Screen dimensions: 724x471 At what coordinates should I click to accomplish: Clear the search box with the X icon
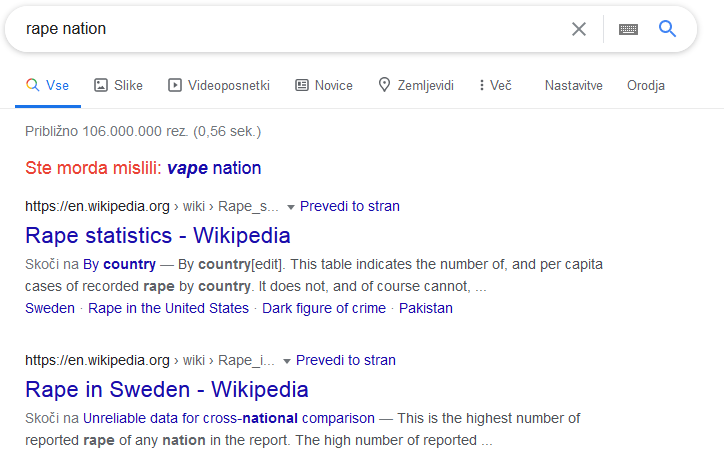click(x=579, y=29)
